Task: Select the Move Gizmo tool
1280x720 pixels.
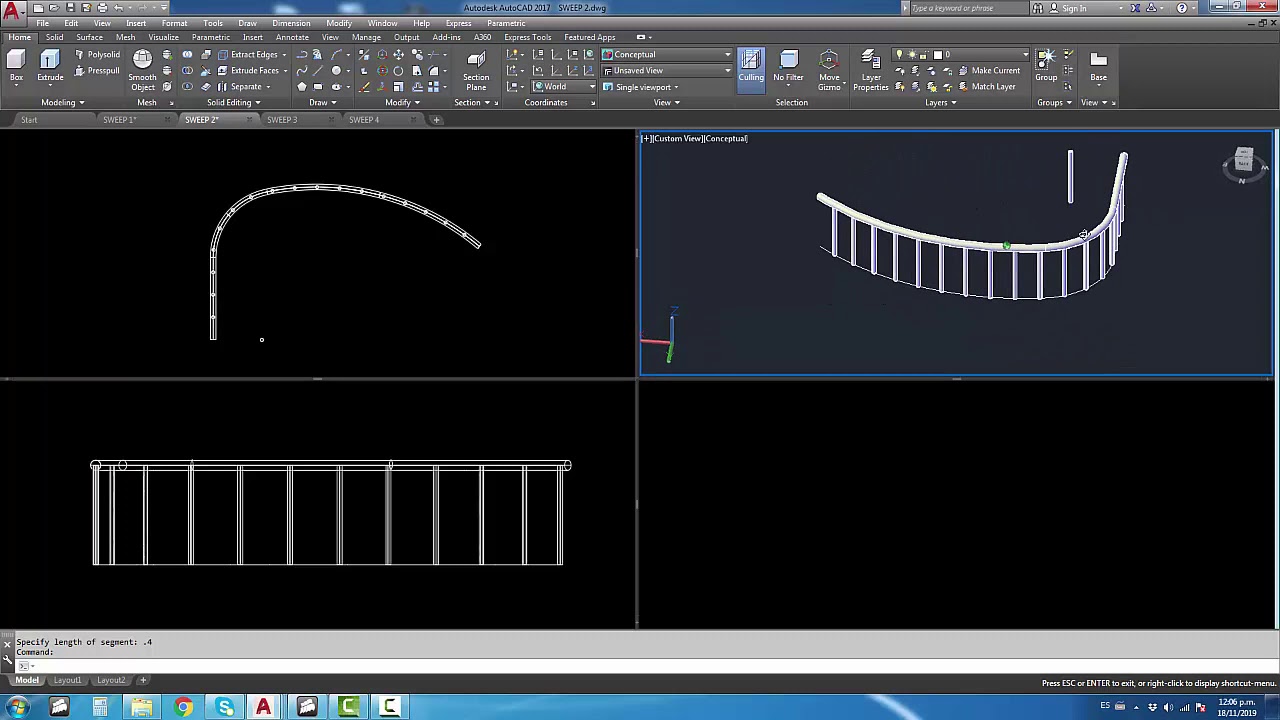Action: [829, 70]
